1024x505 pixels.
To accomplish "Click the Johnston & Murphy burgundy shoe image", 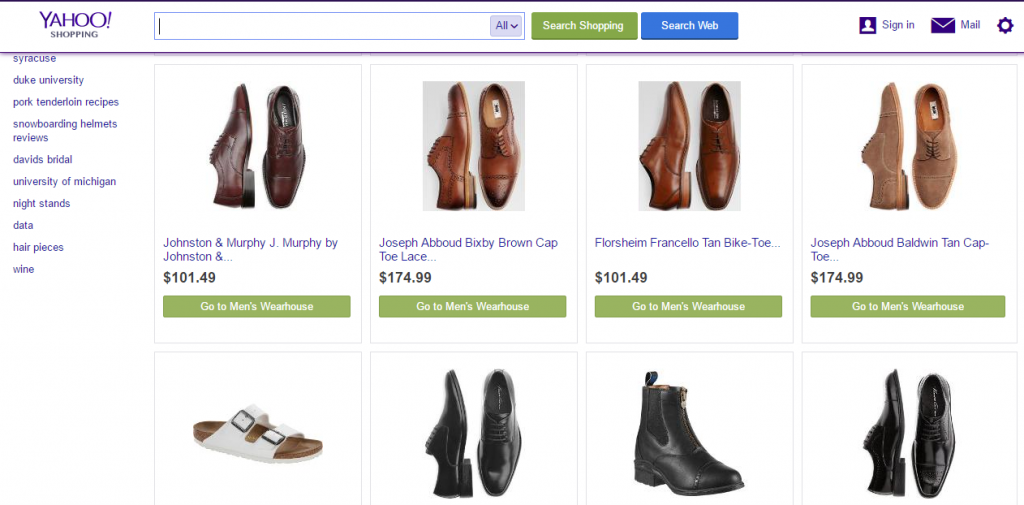I will (257, 146).
